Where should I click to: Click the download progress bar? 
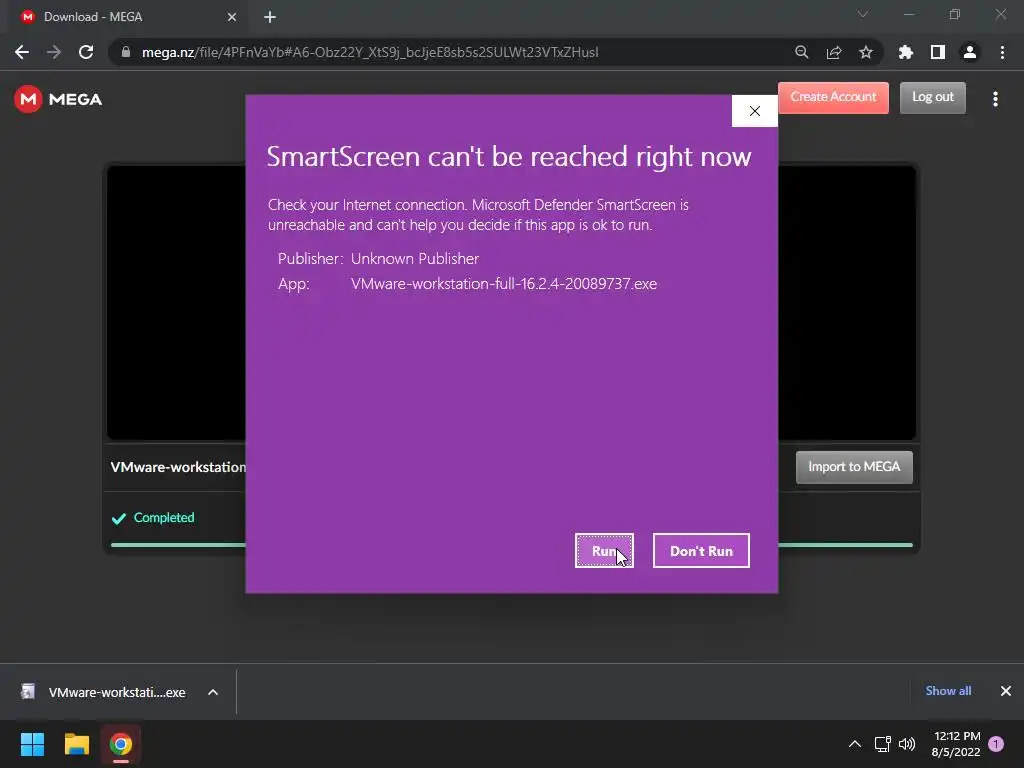pos(511,545)
